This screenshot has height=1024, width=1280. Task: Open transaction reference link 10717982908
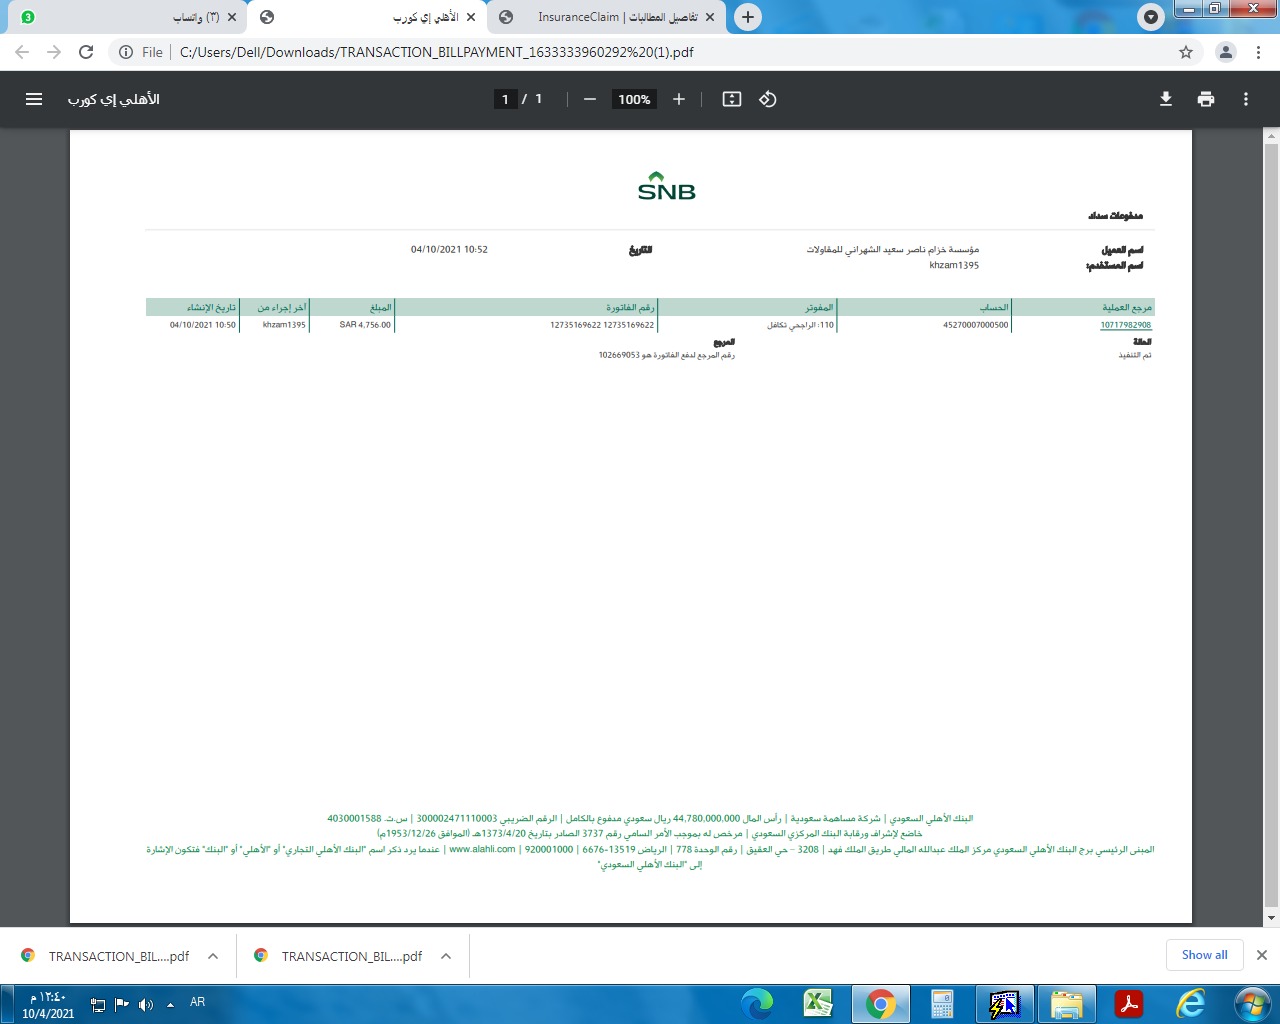point(1125,325)
